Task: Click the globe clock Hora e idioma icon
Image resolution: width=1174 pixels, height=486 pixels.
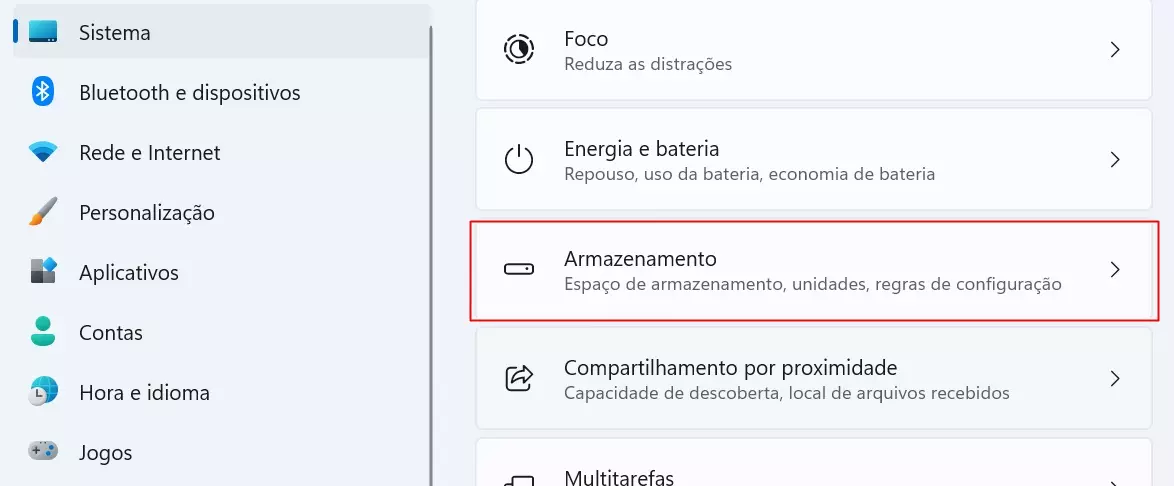Action: click(43, 392)
